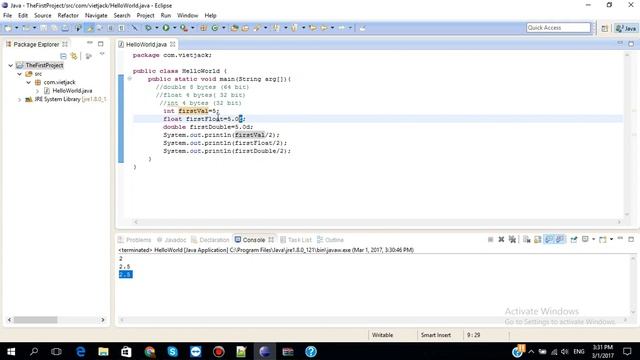Open the Help menu
The height and width of the screenshot is (360, 640).
[x=210, y=16]
